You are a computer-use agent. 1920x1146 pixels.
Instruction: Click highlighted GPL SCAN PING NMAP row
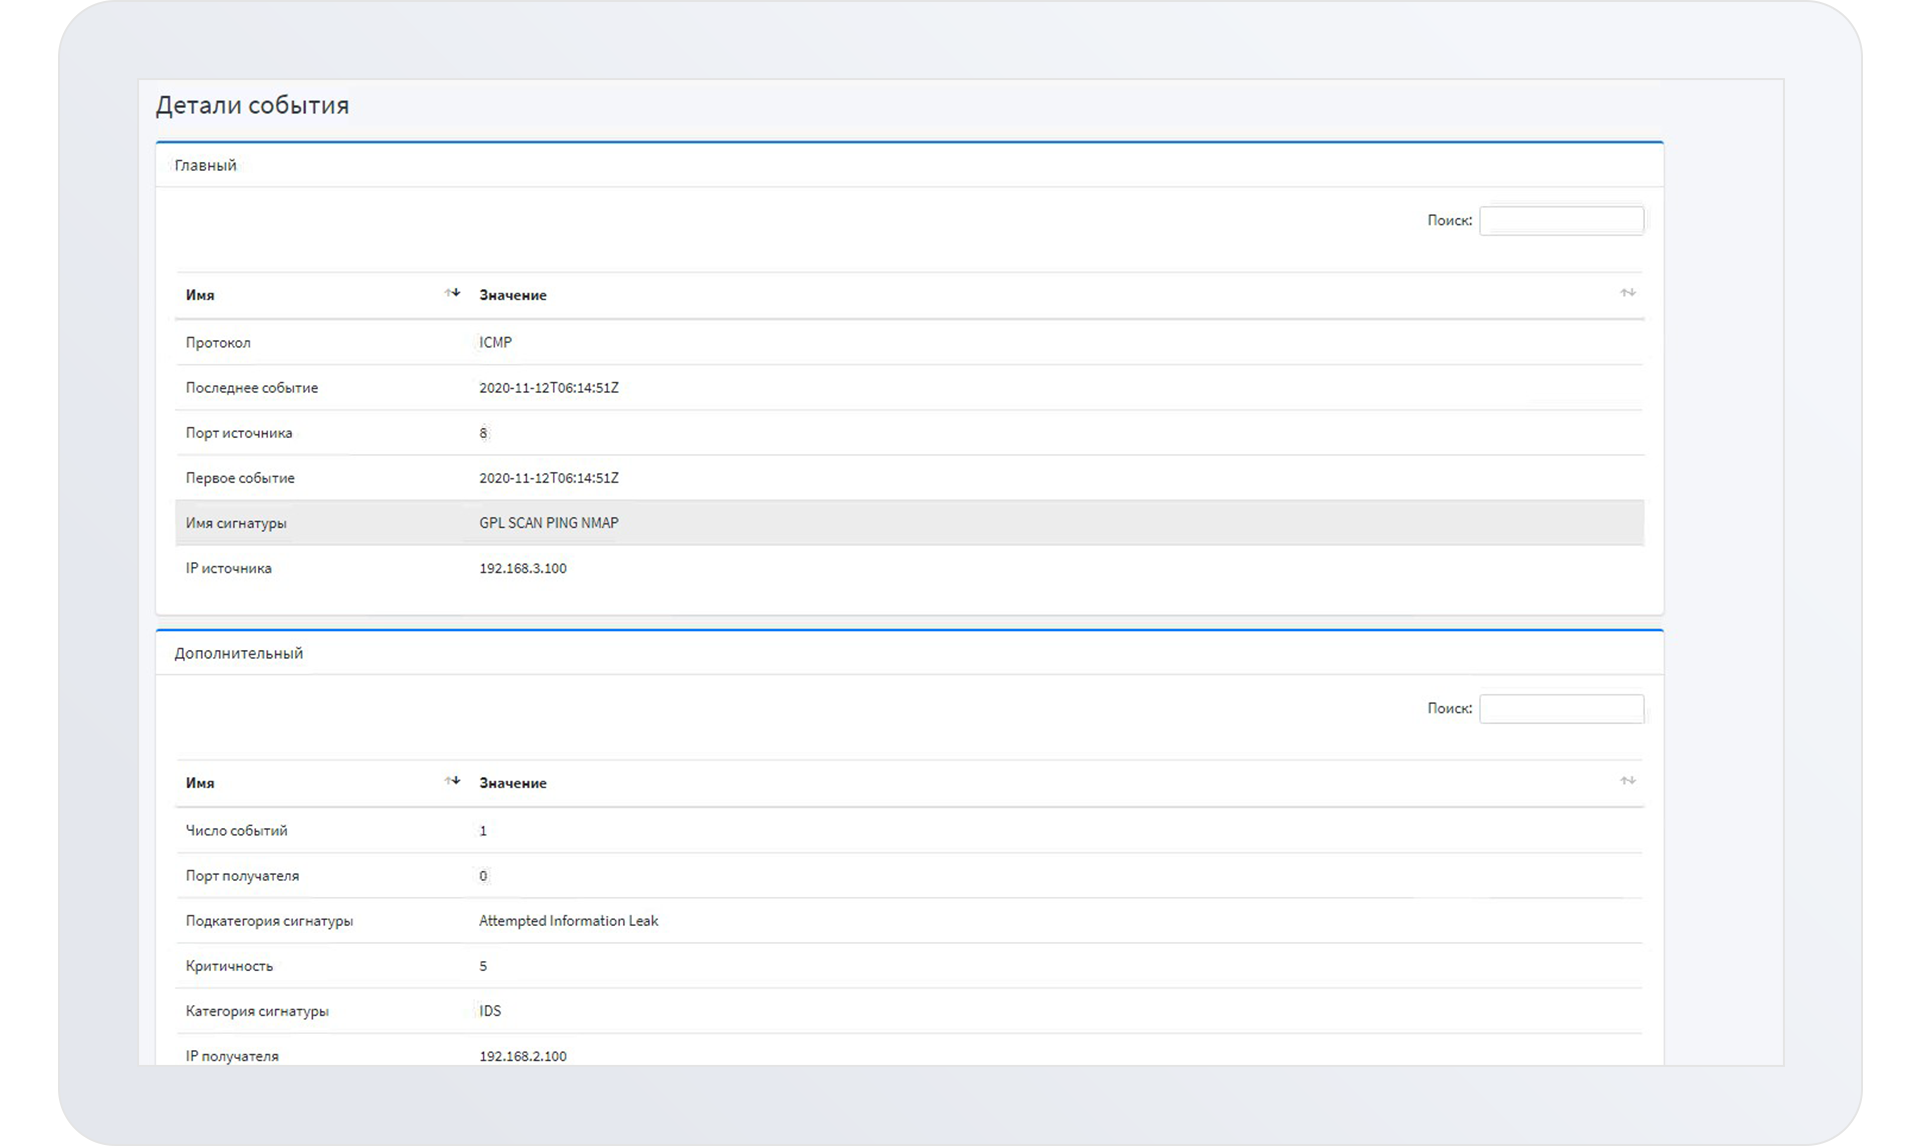click(x=548, y=523)
